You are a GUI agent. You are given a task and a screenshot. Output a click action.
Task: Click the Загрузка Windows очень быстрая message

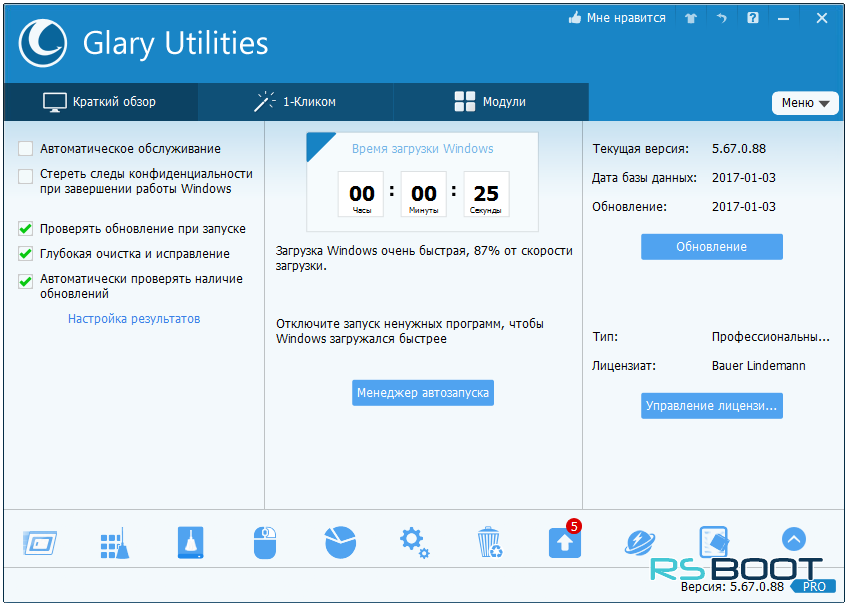click(x=424, y=258)
